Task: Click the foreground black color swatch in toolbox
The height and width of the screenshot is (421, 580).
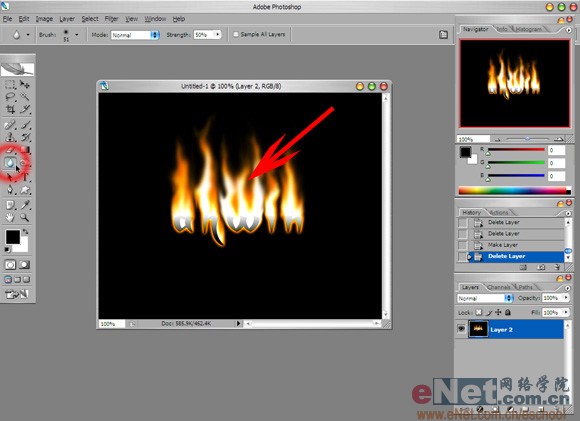Action: coord(13,237)
